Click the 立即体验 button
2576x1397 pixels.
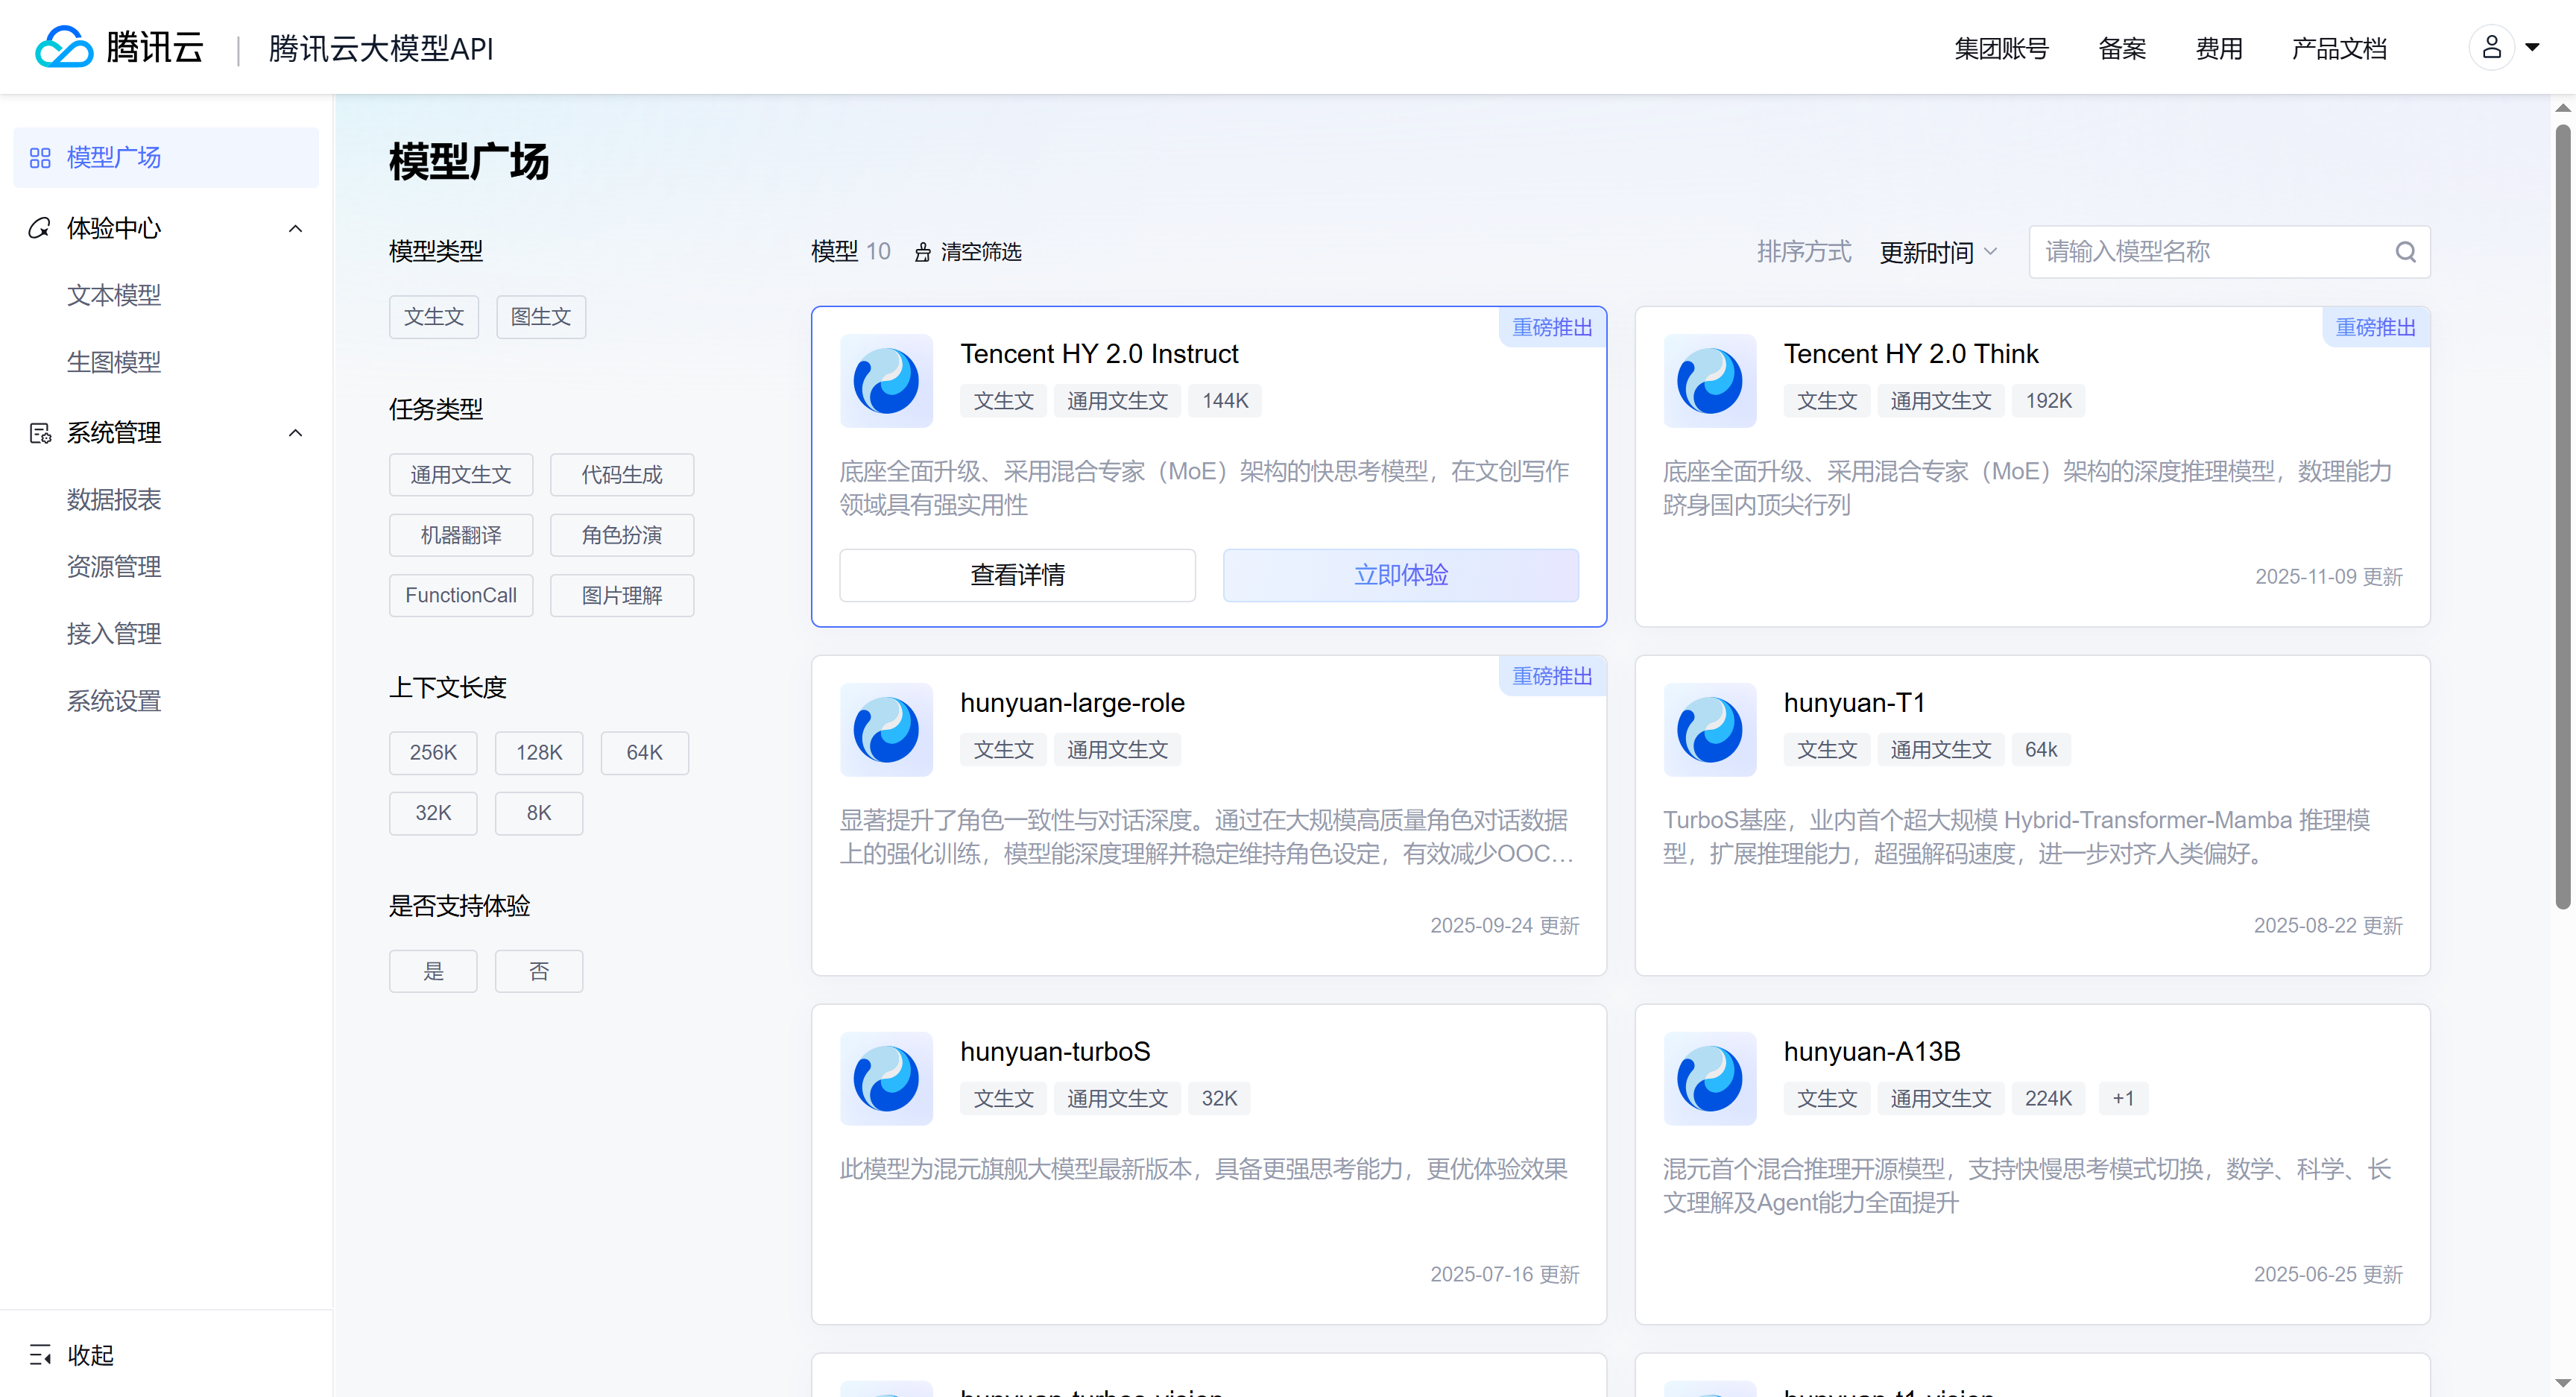(1400, 575)
